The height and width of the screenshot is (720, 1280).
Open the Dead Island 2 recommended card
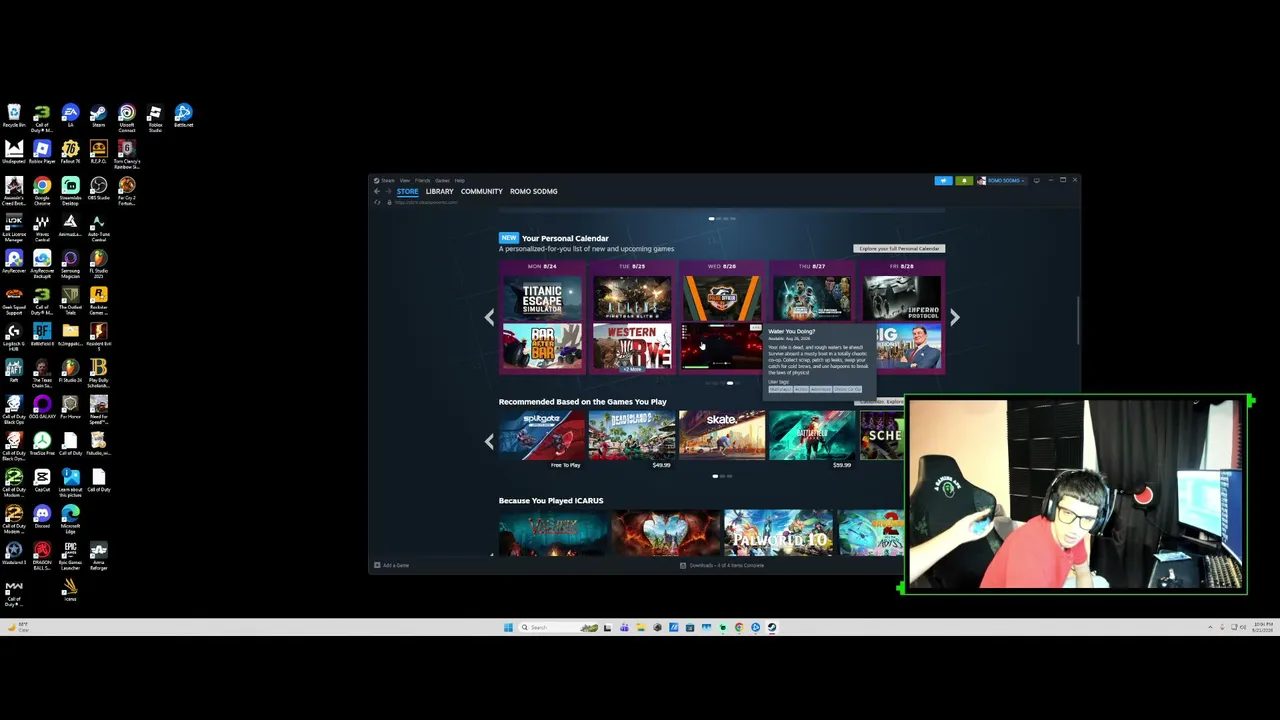coord(631,435)
